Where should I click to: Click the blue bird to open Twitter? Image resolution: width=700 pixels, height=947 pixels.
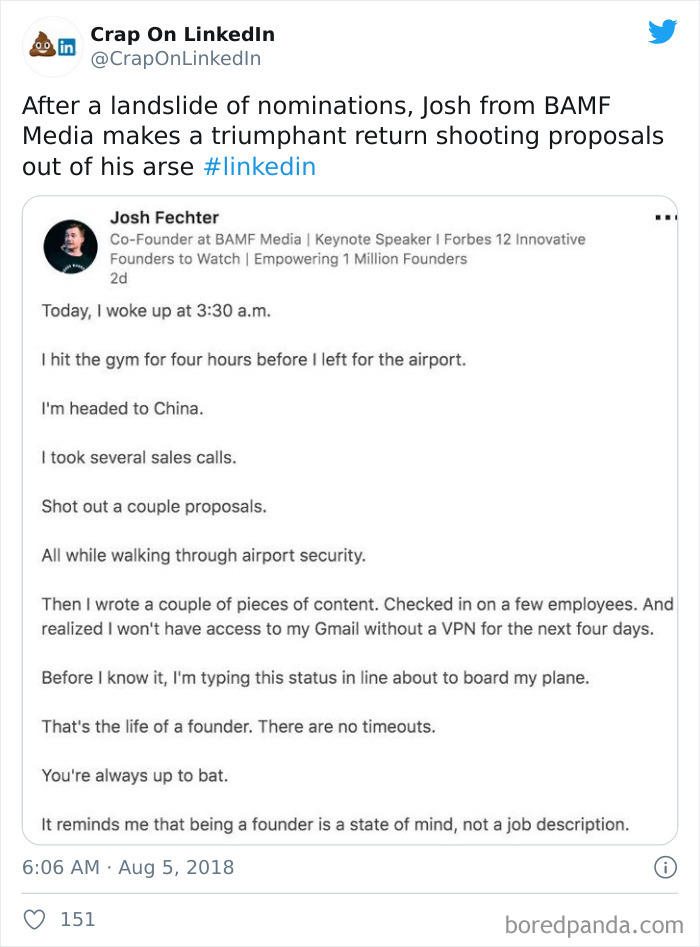[662, 32]
